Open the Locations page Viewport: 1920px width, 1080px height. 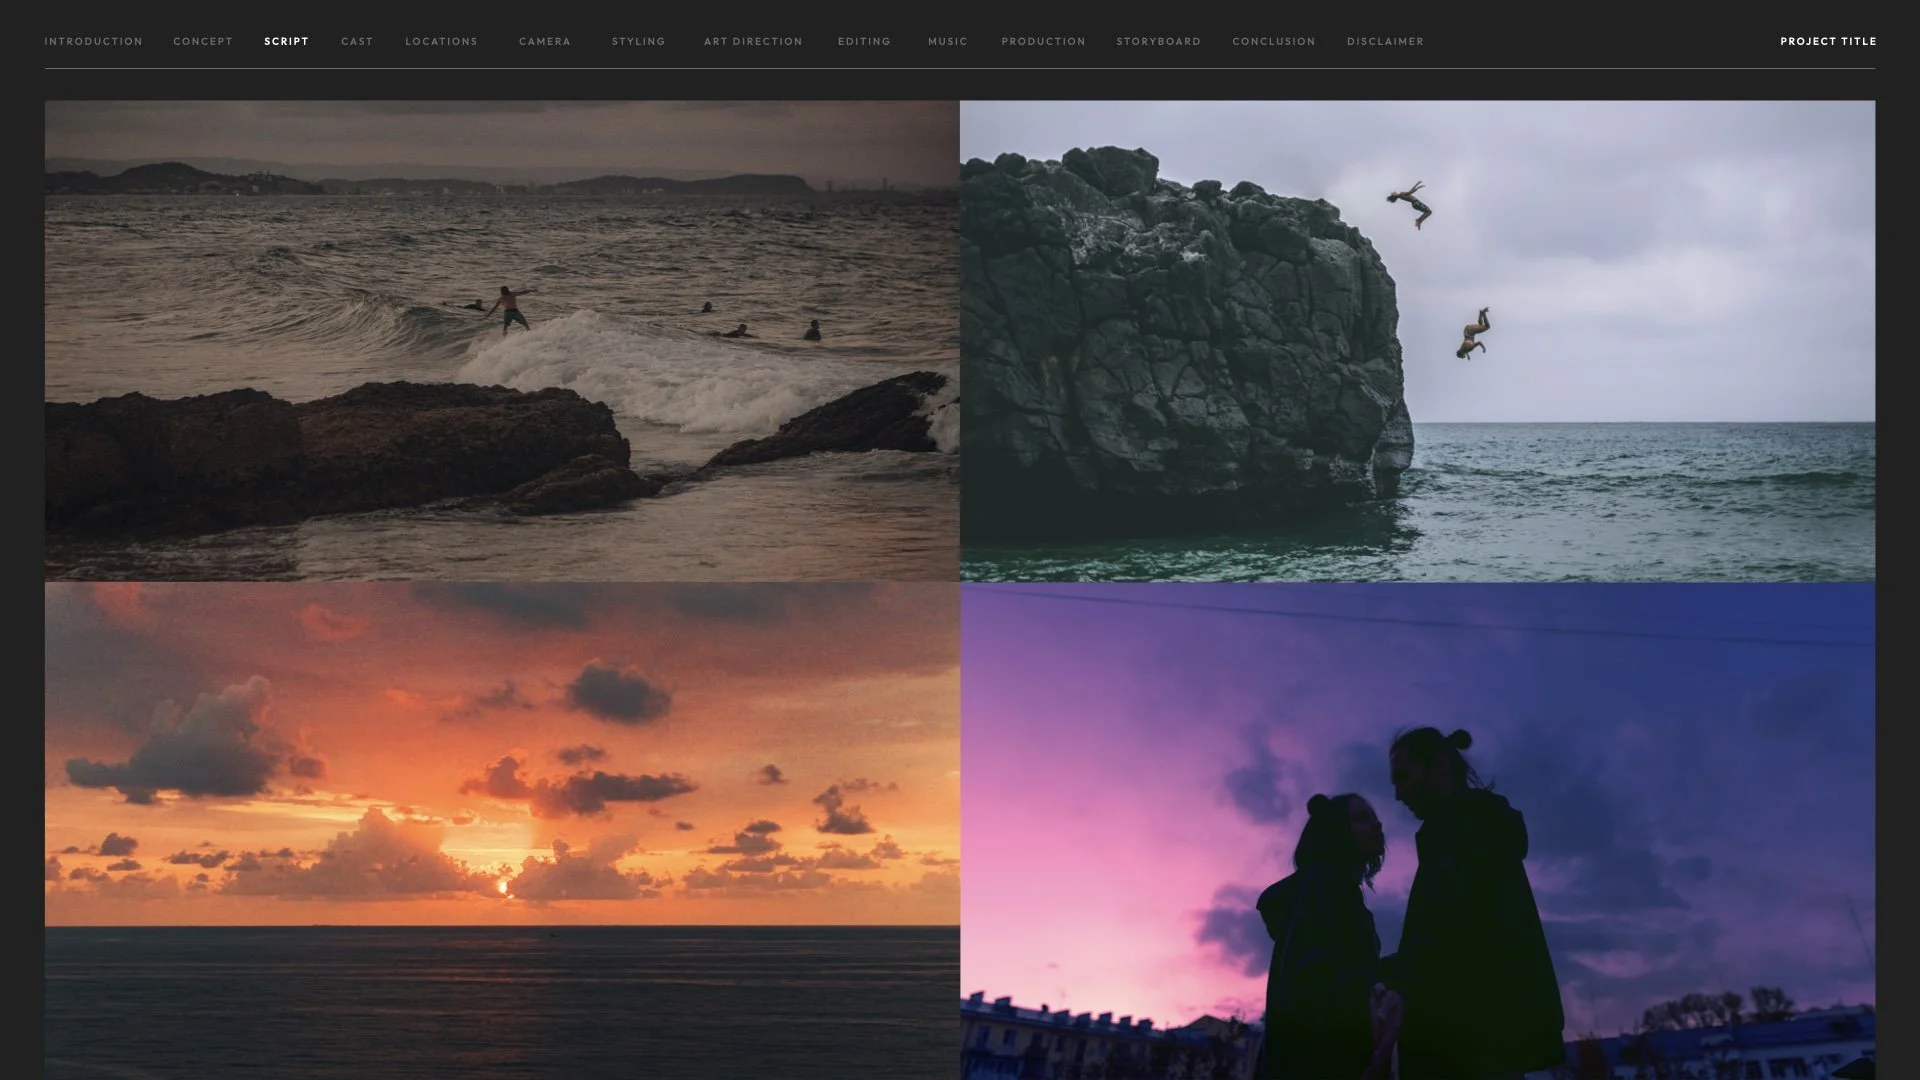pyautogui.click(x=441, y=41)
